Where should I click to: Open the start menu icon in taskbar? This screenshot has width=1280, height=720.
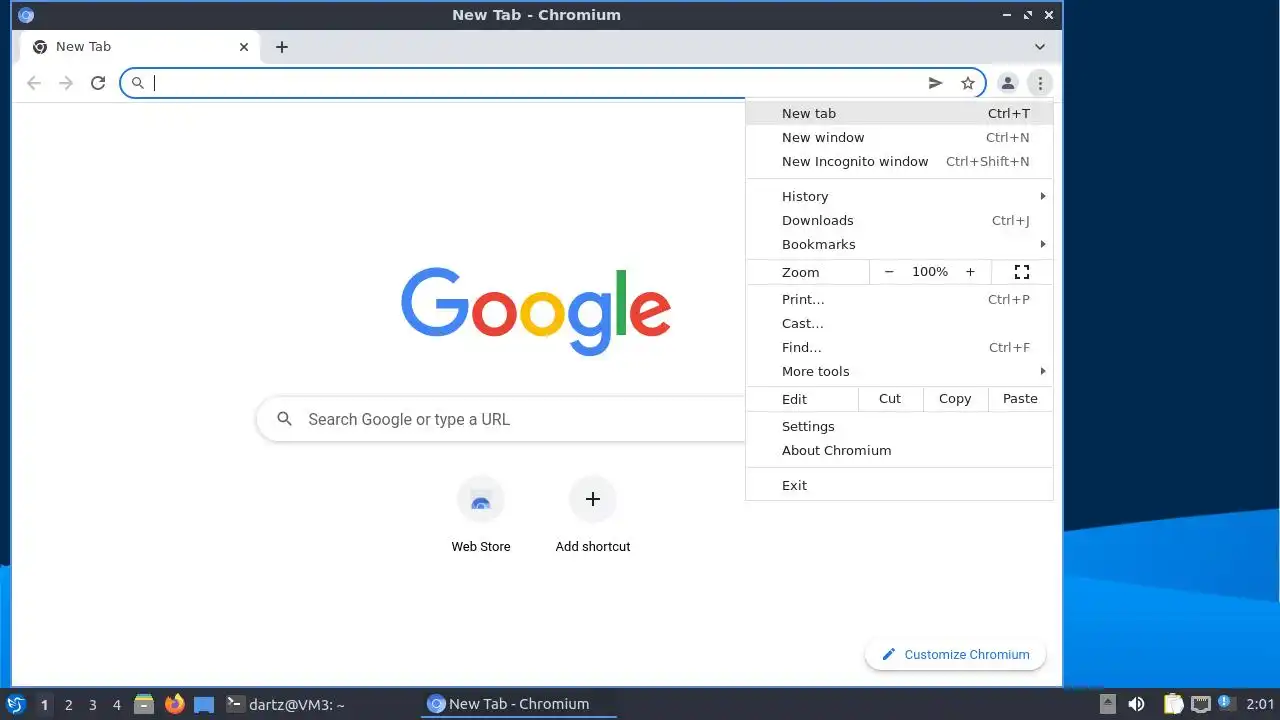click(15, 704)
